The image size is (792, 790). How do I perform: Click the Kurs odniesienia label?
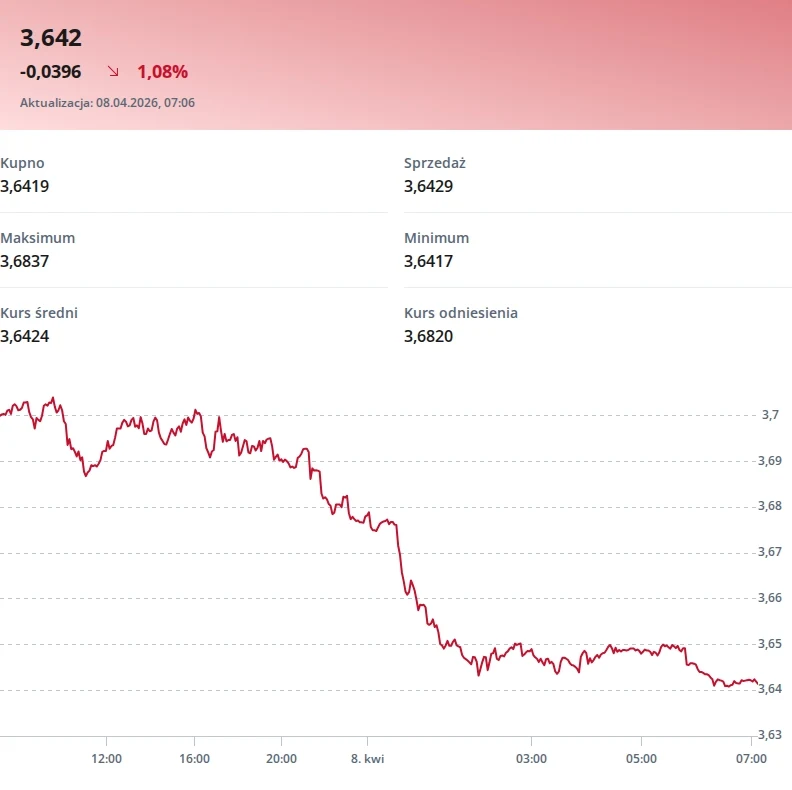pyautogui.click(x=460, y=313)
